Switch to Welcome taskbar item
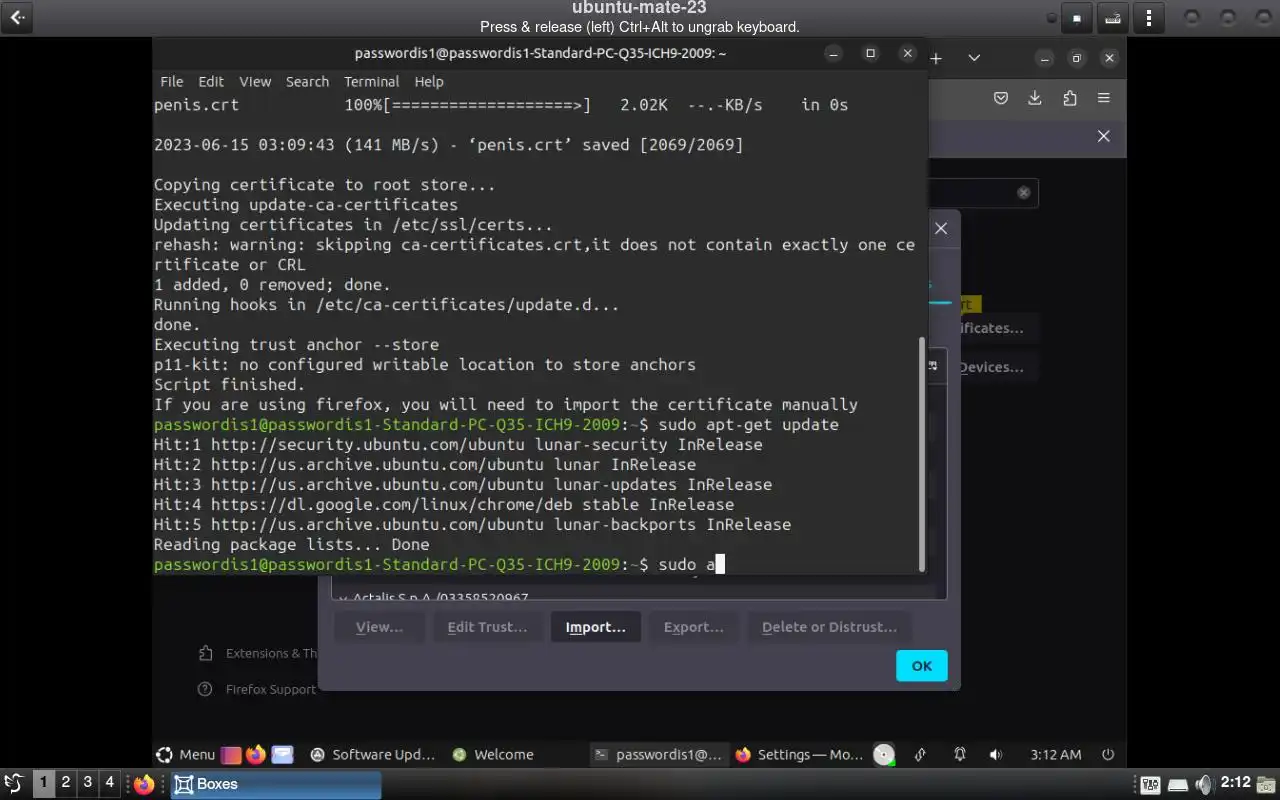The width and height of the screenshot is (1280, 800). click(x=493, y=755)
